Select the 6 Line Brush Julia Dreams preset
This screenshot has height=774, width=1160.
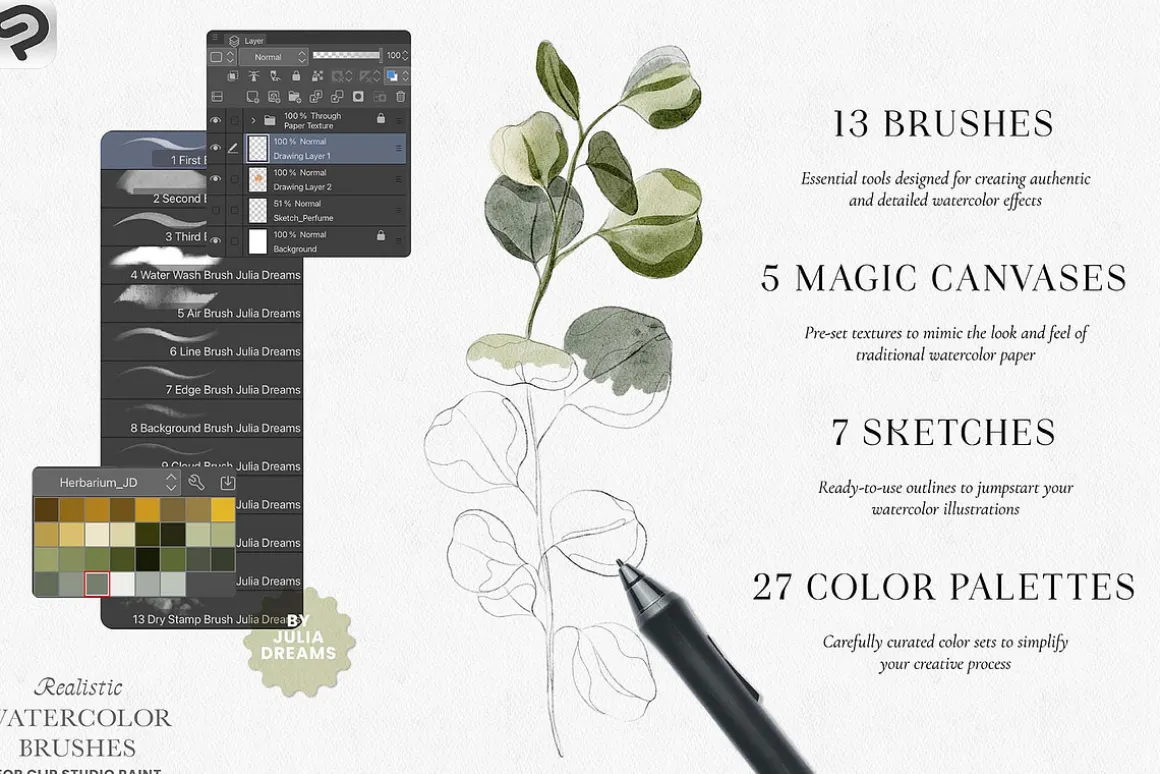202,343
